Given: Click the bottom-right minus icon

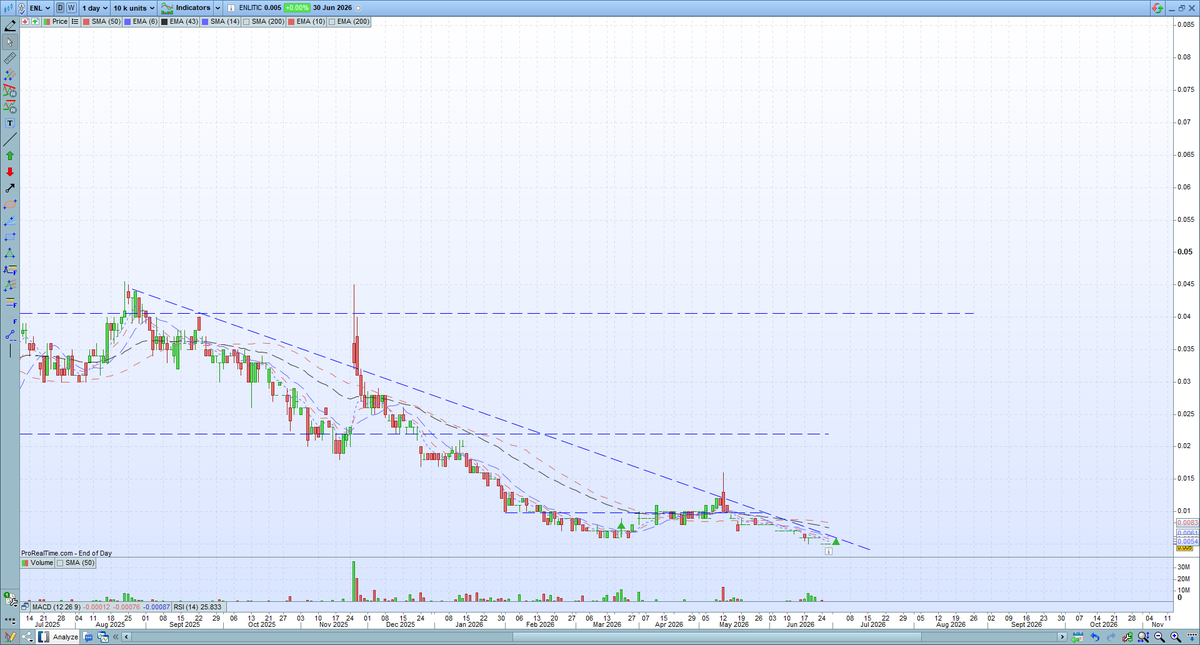Looking at the screenshot, I should (x=1160, y=637).
